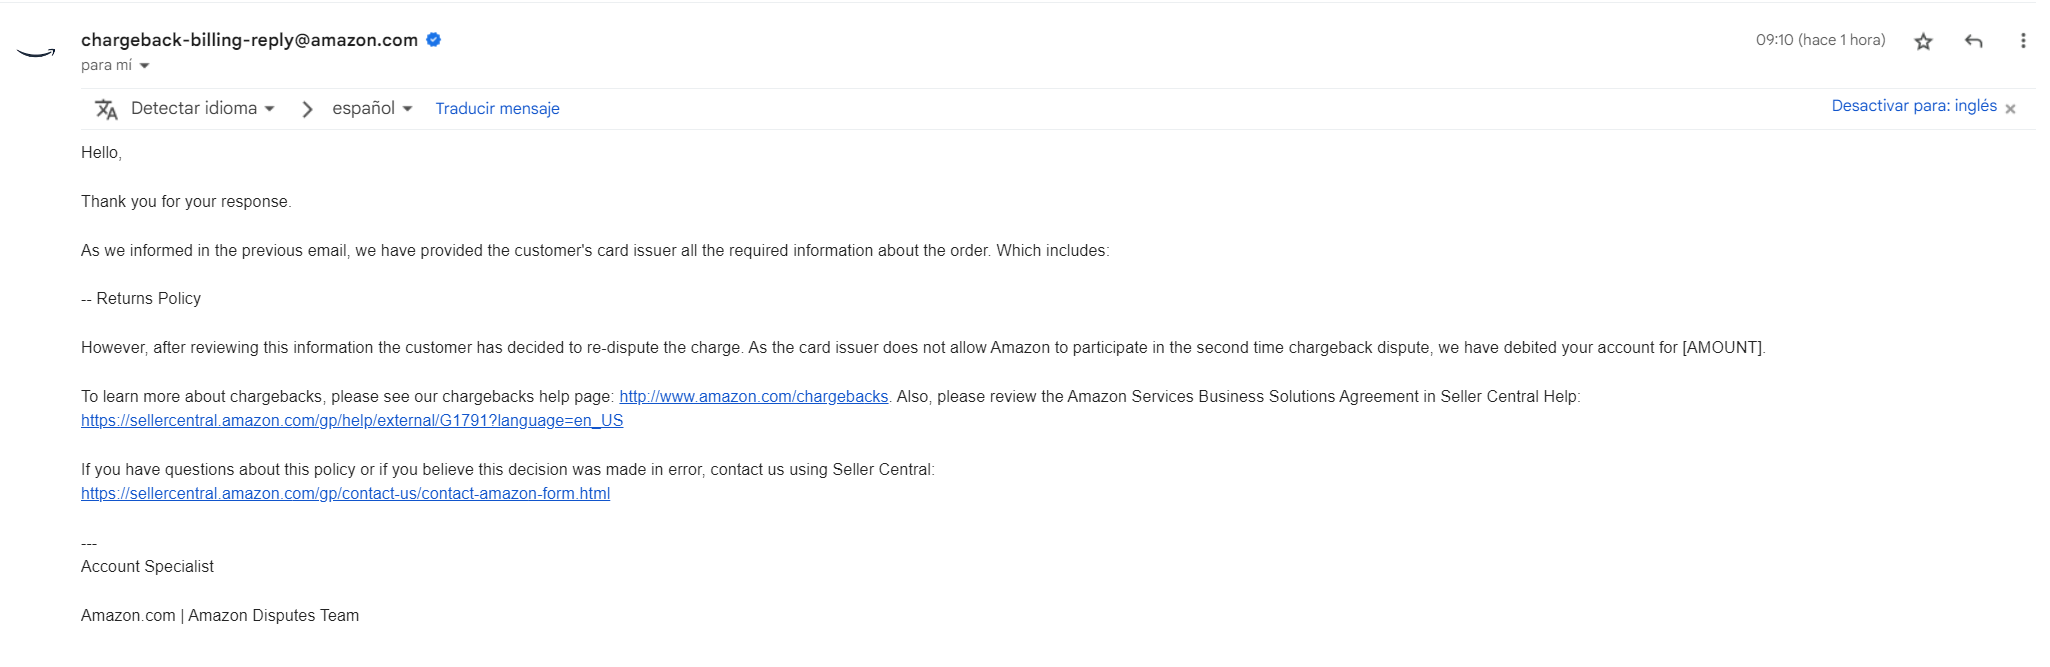Click the 'Returns Policy' line in the email
This screenshot has height=667, width=2050.
[x=141, y=299]
